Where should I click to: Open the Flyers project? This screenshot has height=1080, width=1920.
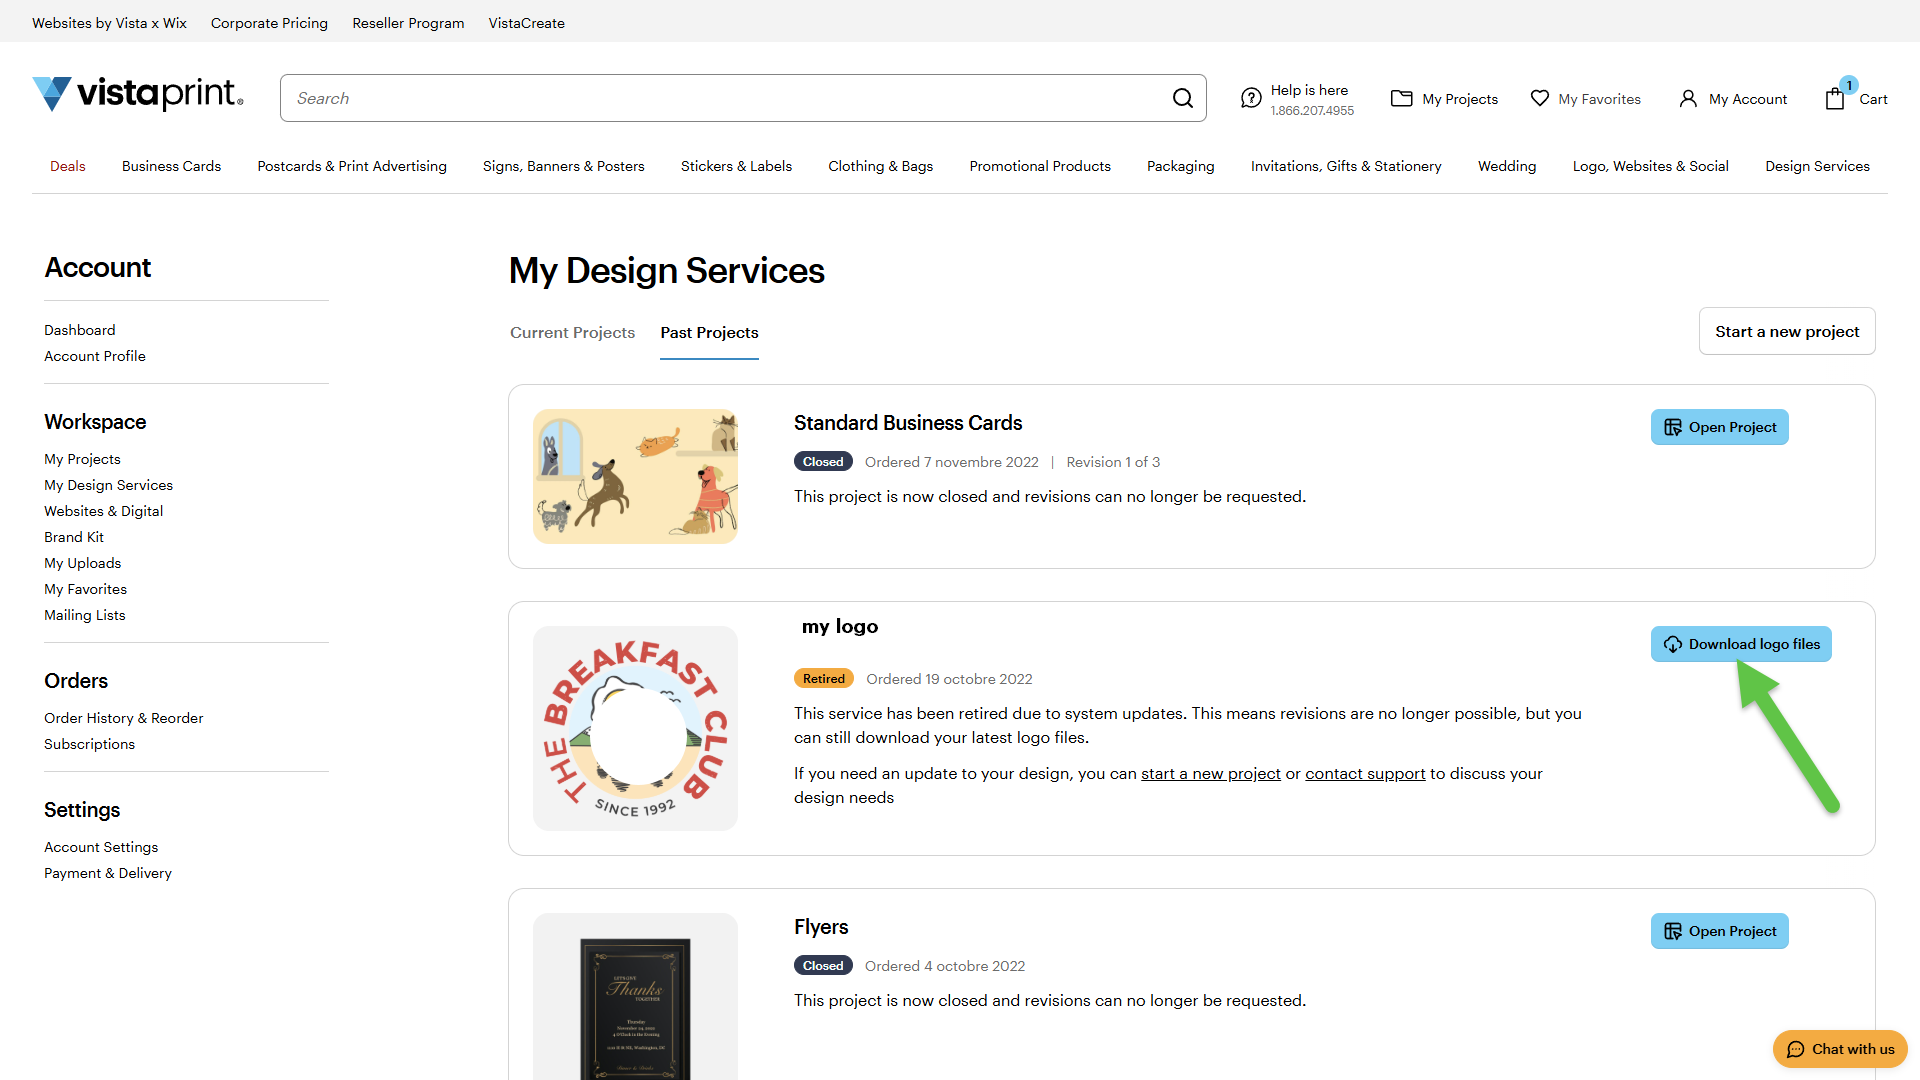1720,931
